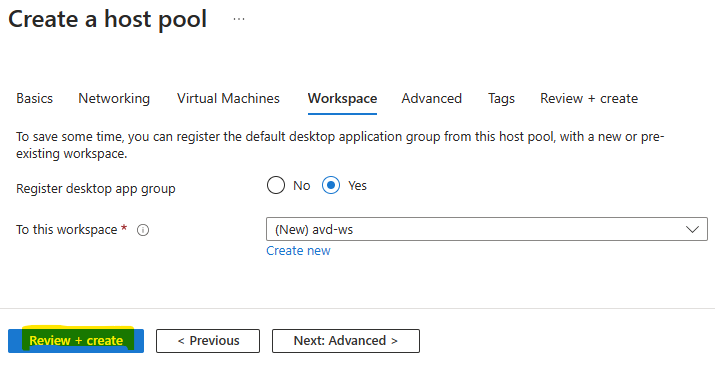715x366 pixels.
Task: Click the To this workspace field label
Action: [x=67, y=230]
